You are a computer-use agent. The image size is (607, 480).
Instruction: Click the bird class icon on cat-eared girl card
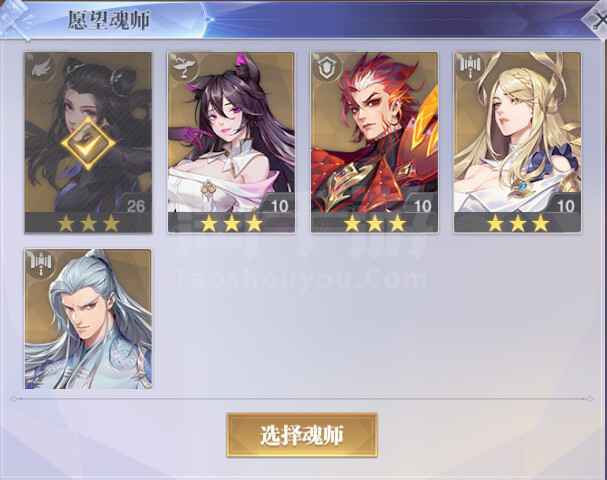(183, 68)
